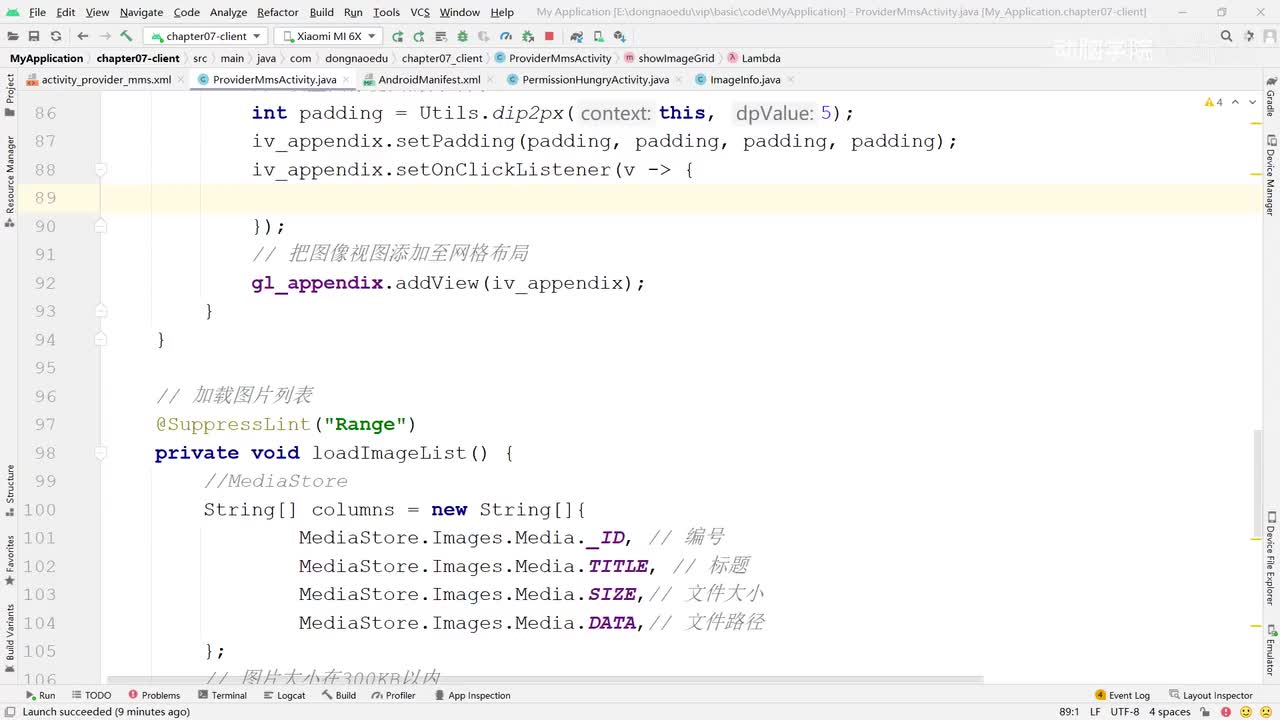This screenshot has width=1280, height=720.
Task: Toggle the Device Manager side panel
Action: pyautogui.click(x=1271, y=175)
